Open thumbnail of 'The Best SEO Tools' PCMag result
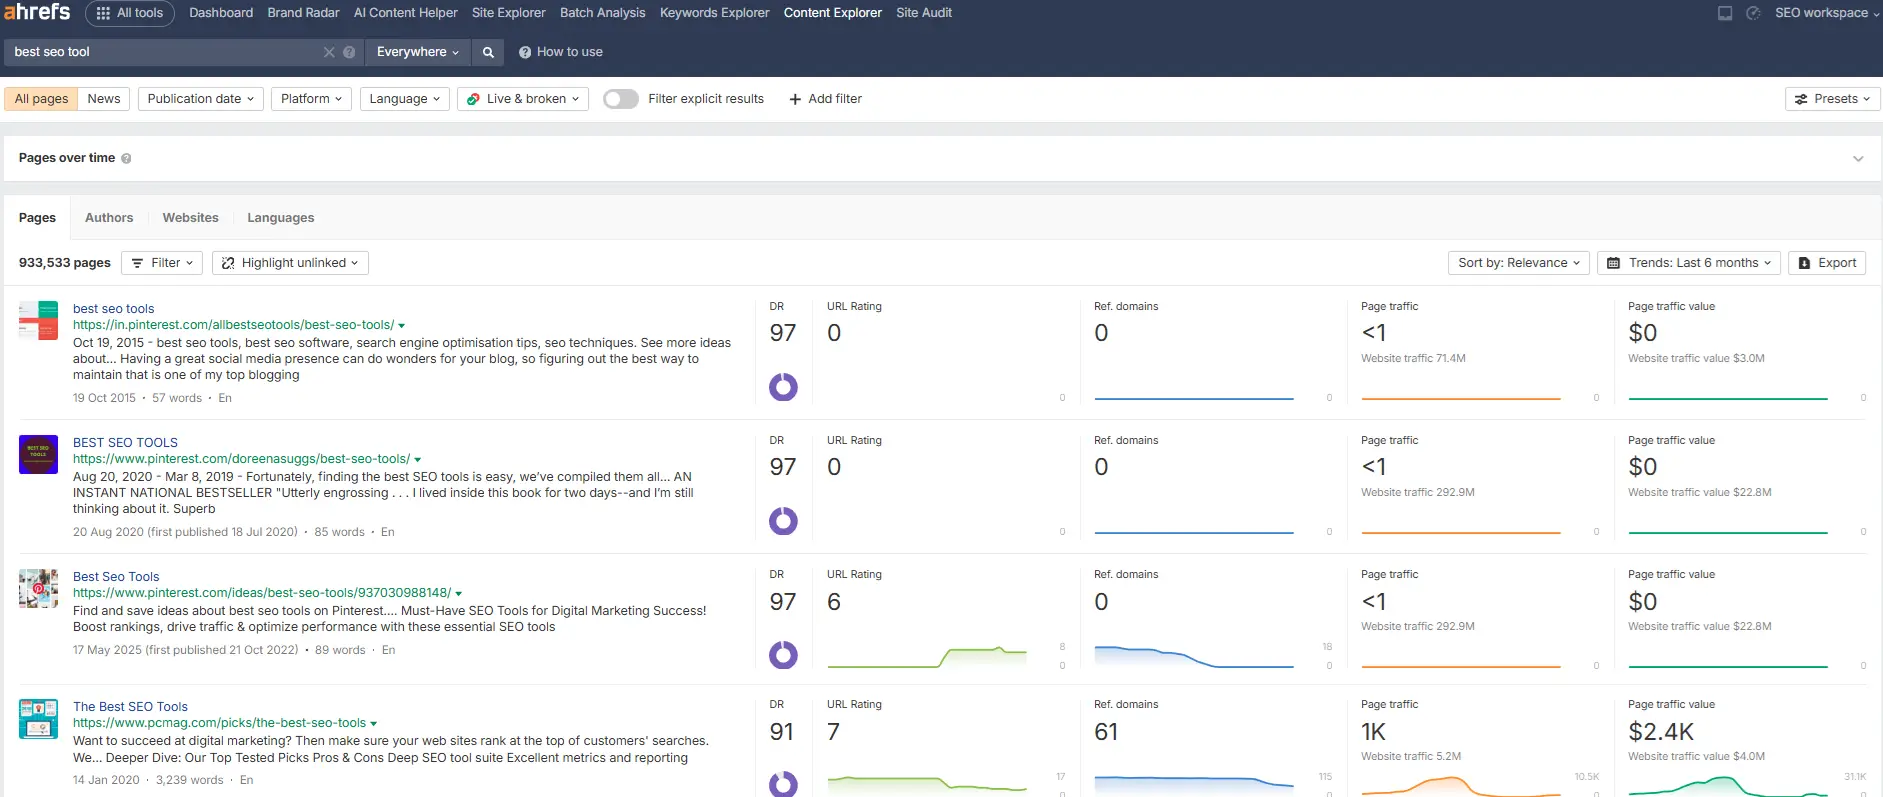This screenshot has height=797, width=1883. coord(38,719)
